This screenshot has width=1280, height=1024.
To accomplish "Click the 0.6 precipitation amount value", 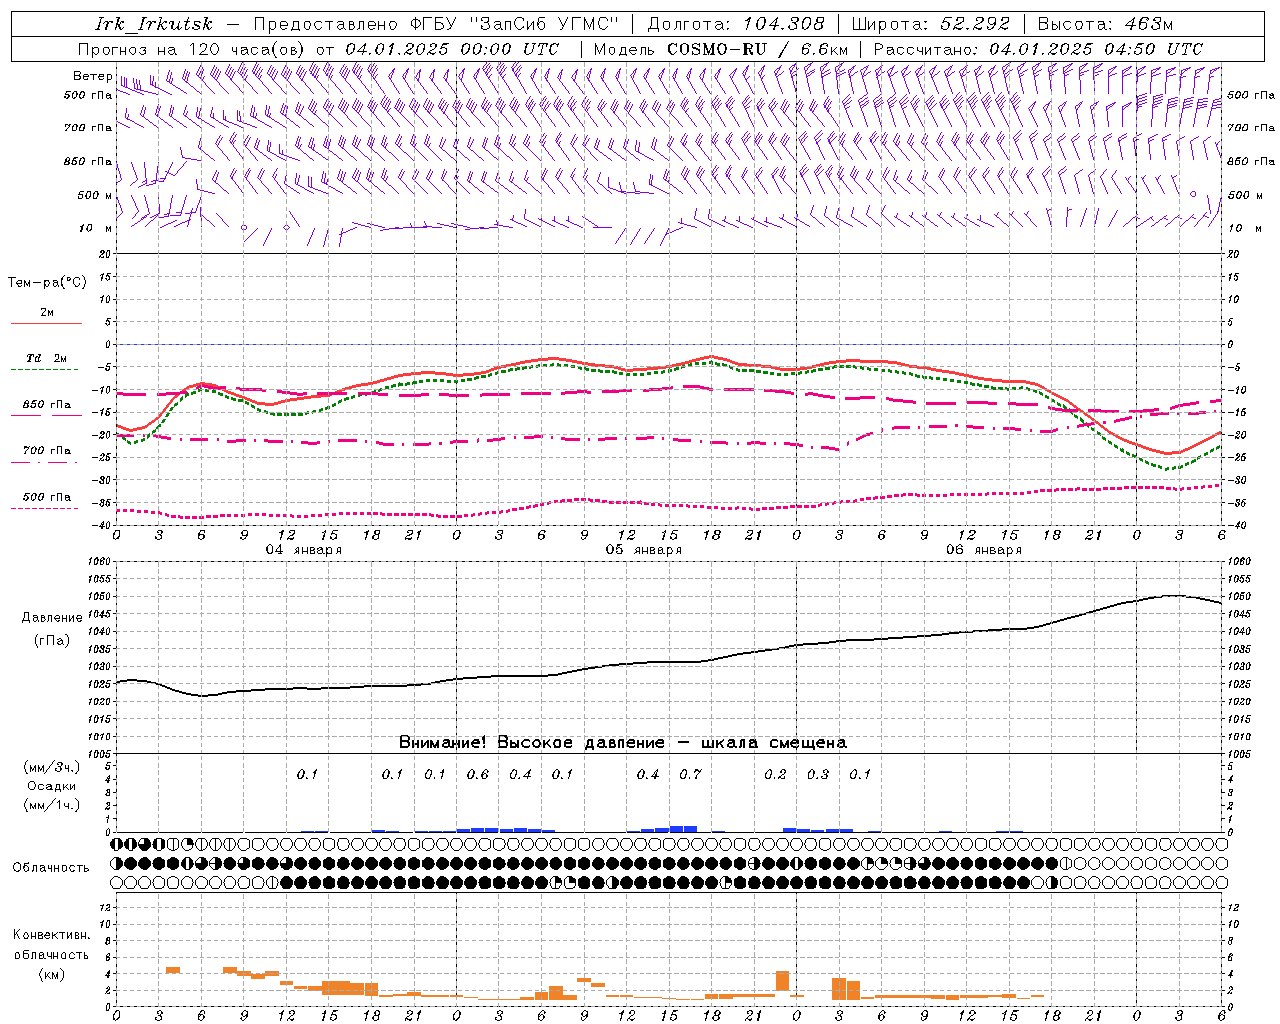I will (478, 774).
